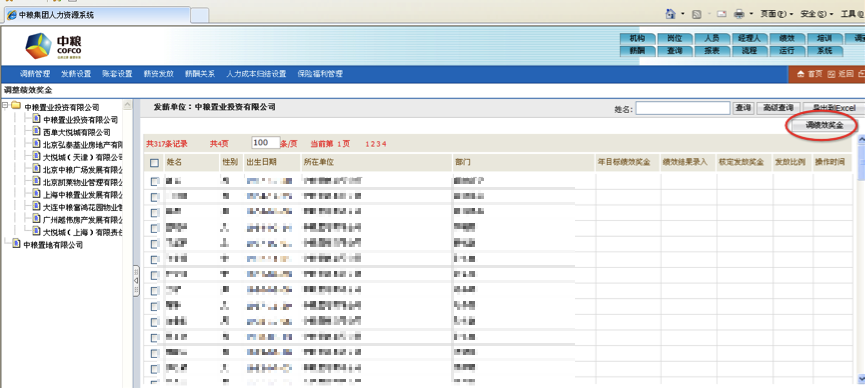Click the COFCO 中粮 logo
The height and width of the screenshot is (388, 865).
pyautogui.click(x=54, y=46)
